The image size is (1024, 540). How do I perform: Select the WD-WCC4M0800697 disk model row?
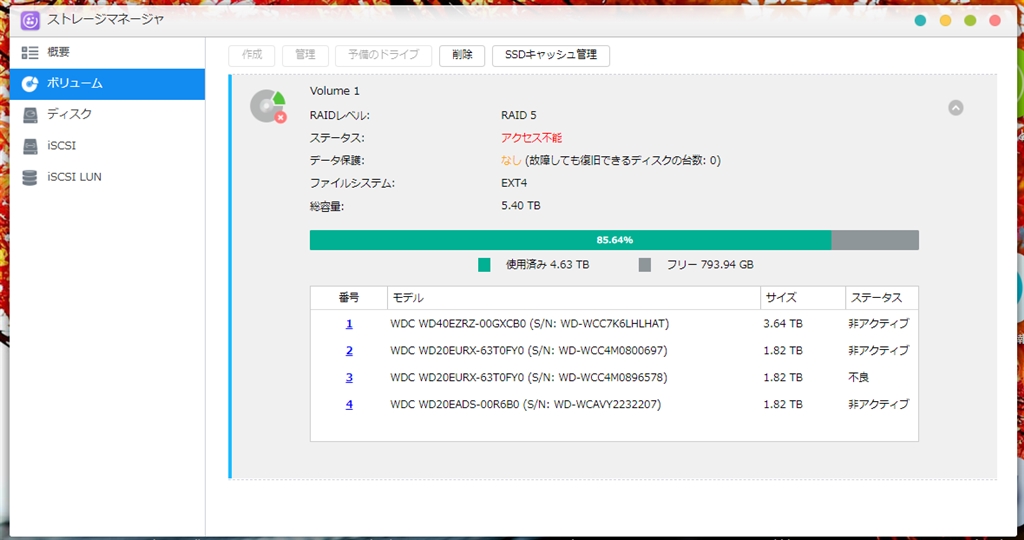pos(529,351)
